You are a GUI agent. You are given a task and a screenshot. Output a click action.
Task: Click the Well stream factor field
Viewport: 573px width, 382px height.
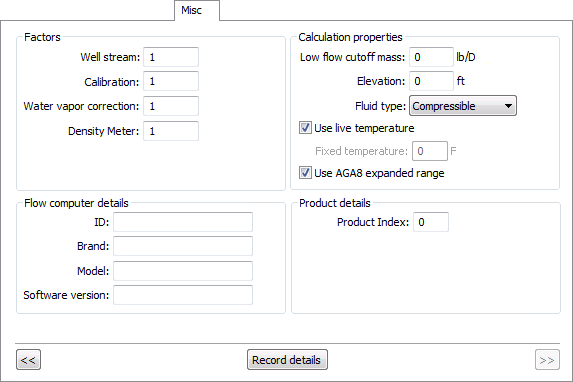pyautogui.click(x=171, y=57)
